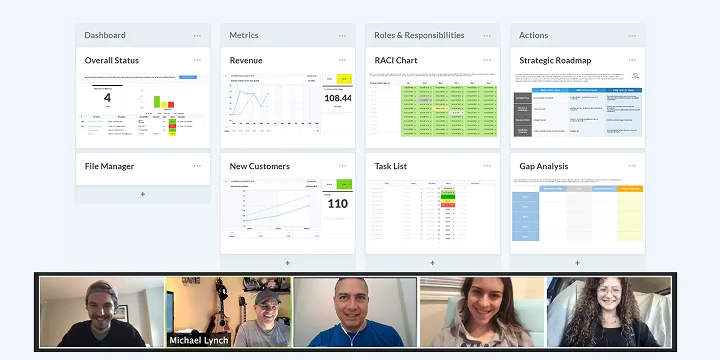Open the Gap Analysis table preview
This screenshot has width=720, height=360.
(x=577, y=210)
